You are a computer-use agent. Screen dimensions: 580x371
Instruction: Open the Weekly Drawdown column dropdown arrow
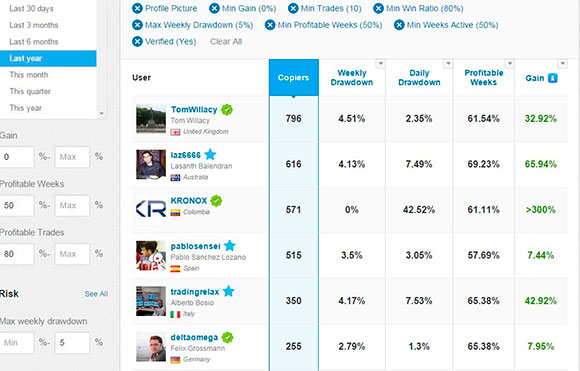380,64
